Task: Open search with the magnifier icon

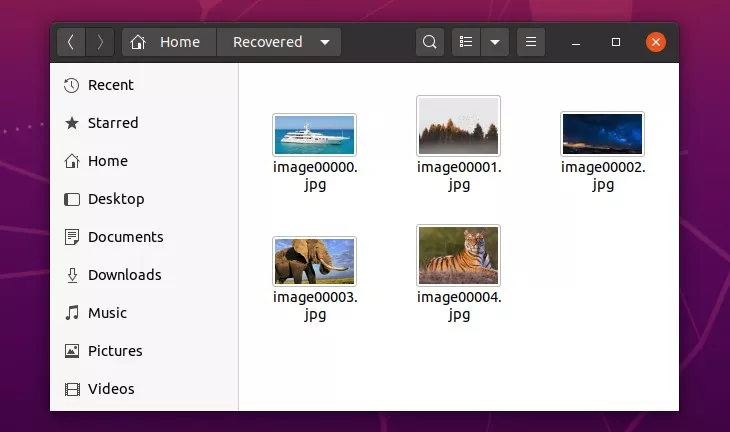Action: click(429, 42)
